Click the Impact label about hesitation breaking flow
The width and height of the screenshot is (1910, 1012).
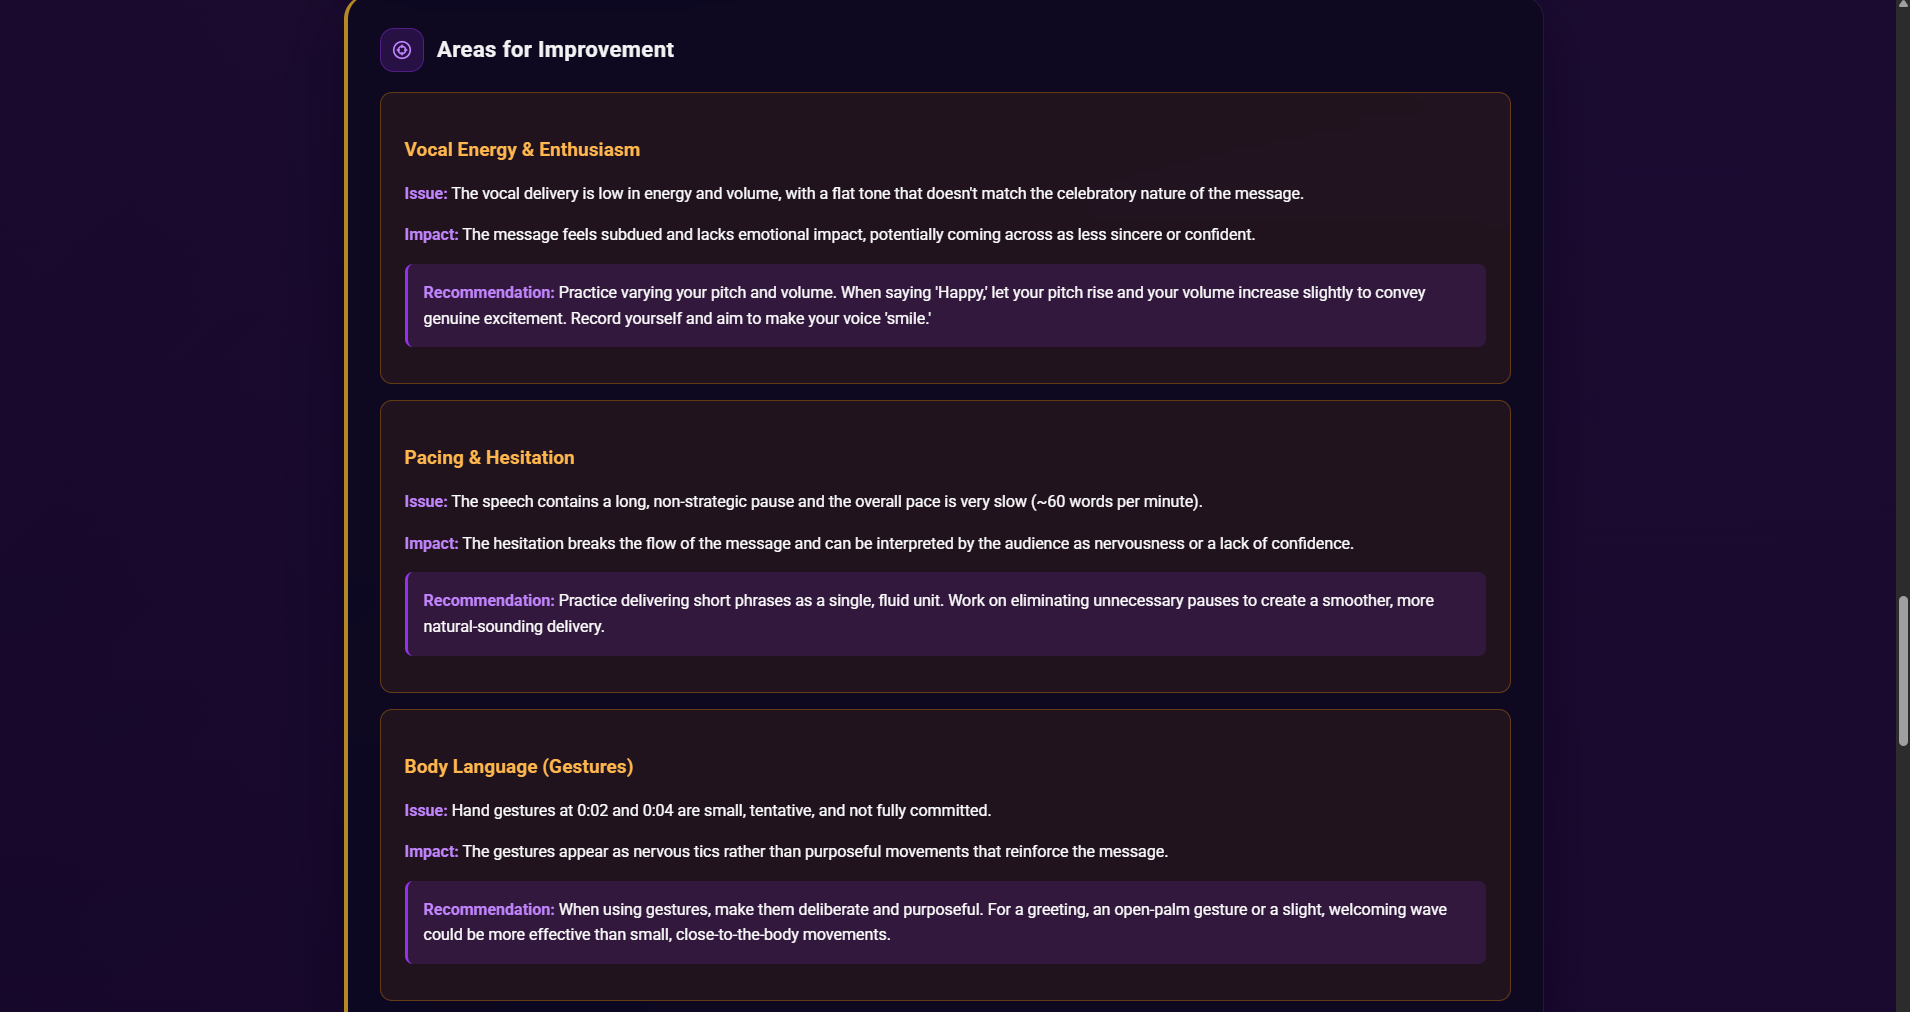431,544
